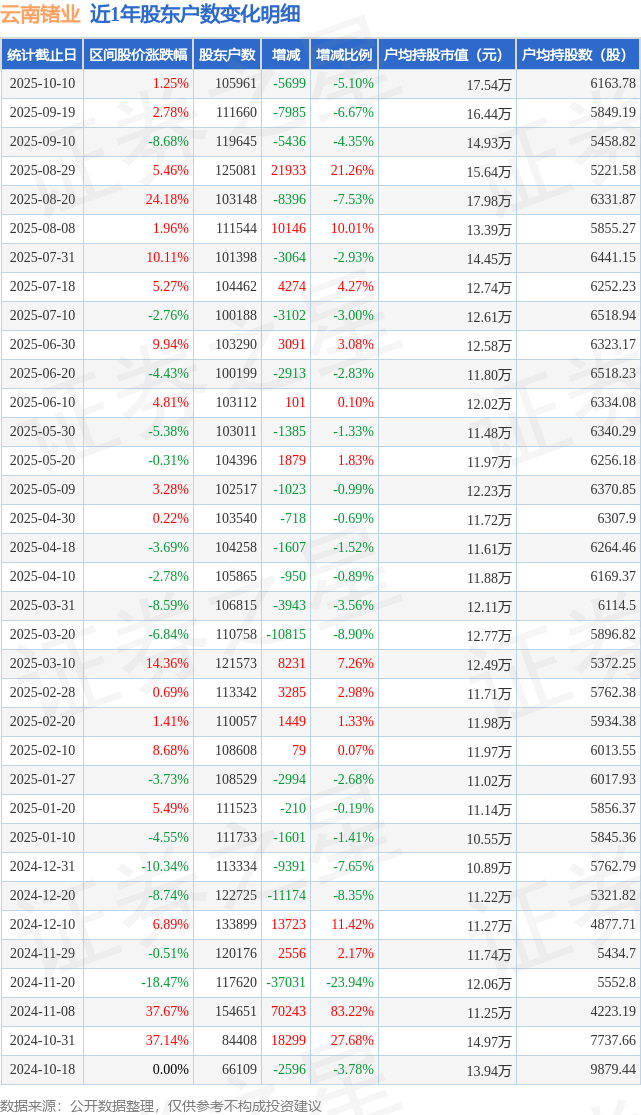641x1115 pixels.
Task: Select the 2025-10-10 date cell
Action: (42, 84)
